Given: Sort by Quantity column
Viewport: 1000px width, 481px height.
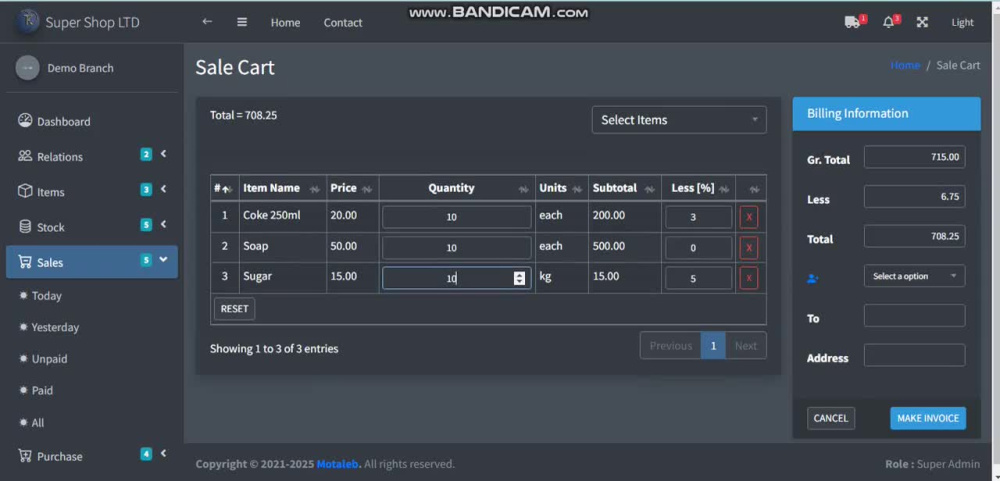Looking at the screenshot, I should click(x=457, y=188).
